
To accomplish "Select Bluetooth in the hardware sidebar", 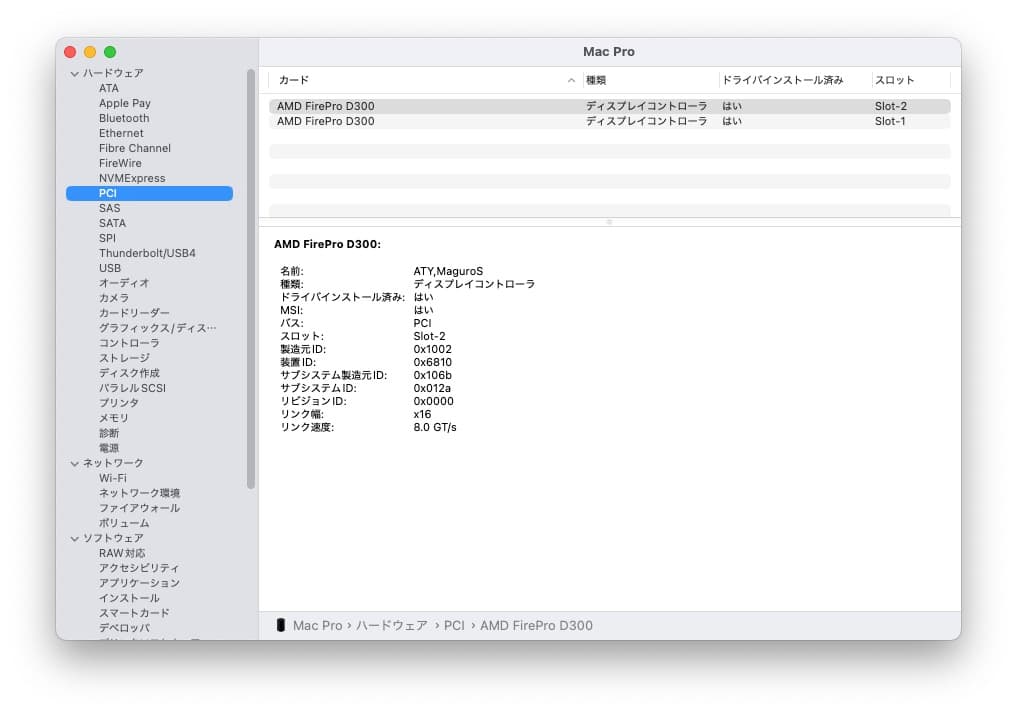I will 123,117.
